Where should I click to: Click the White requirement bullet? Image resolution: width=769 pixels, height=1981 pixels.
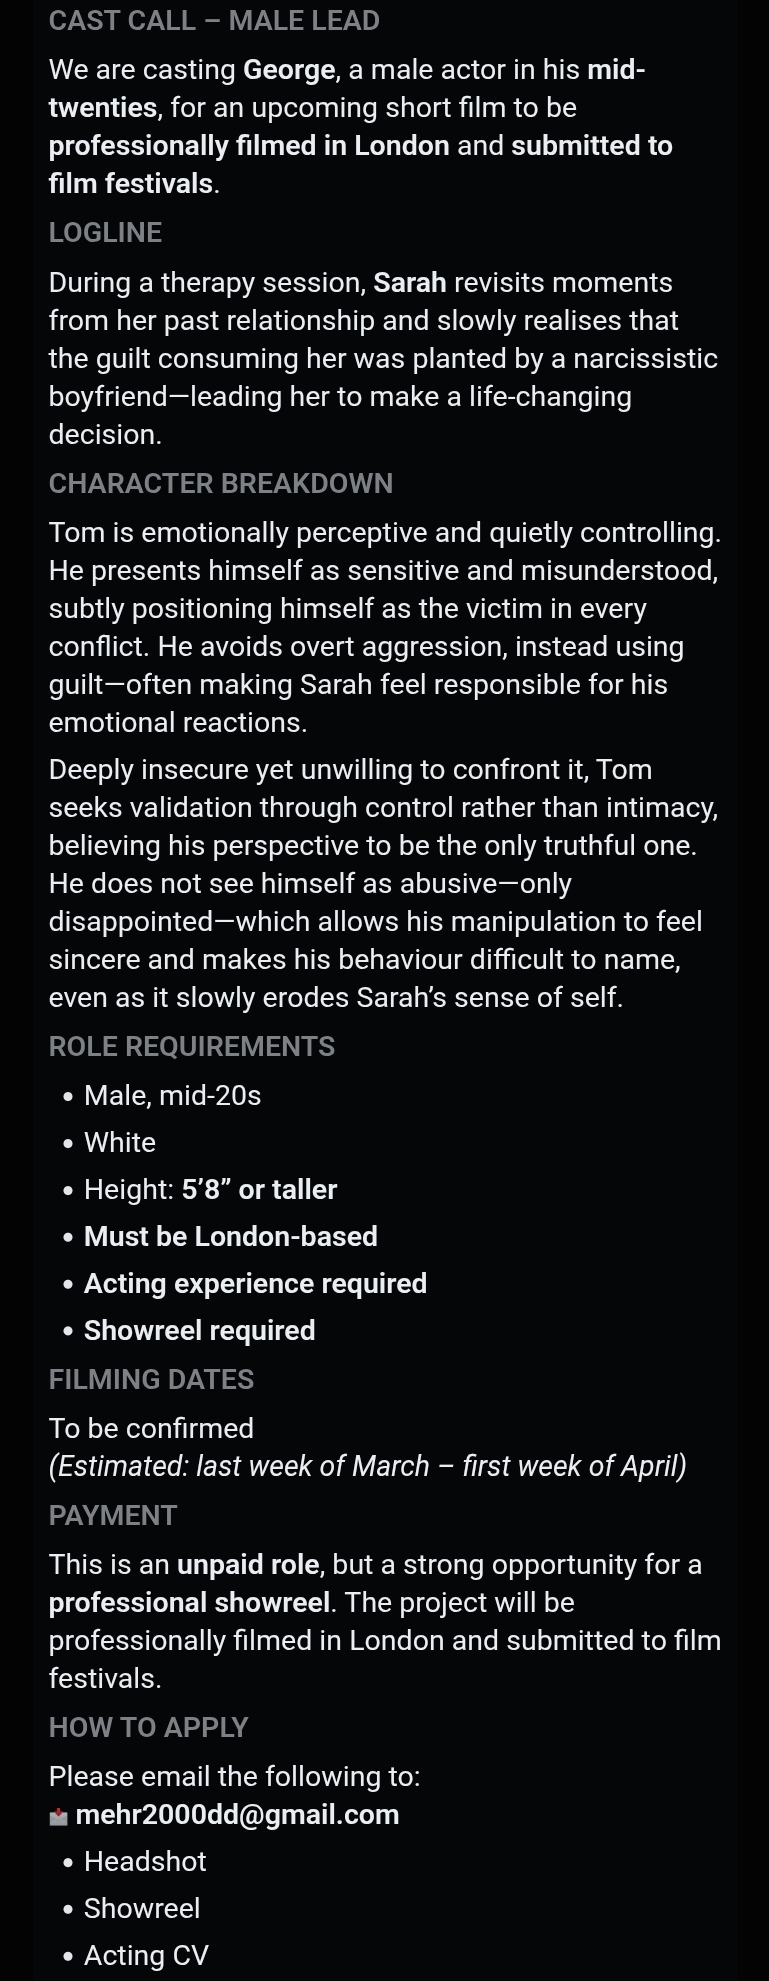[120, 1142]
